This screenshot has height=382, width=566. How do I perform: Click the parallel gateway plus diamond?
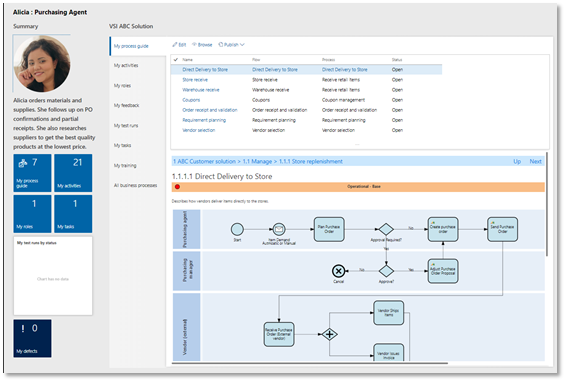pos(329,334)
